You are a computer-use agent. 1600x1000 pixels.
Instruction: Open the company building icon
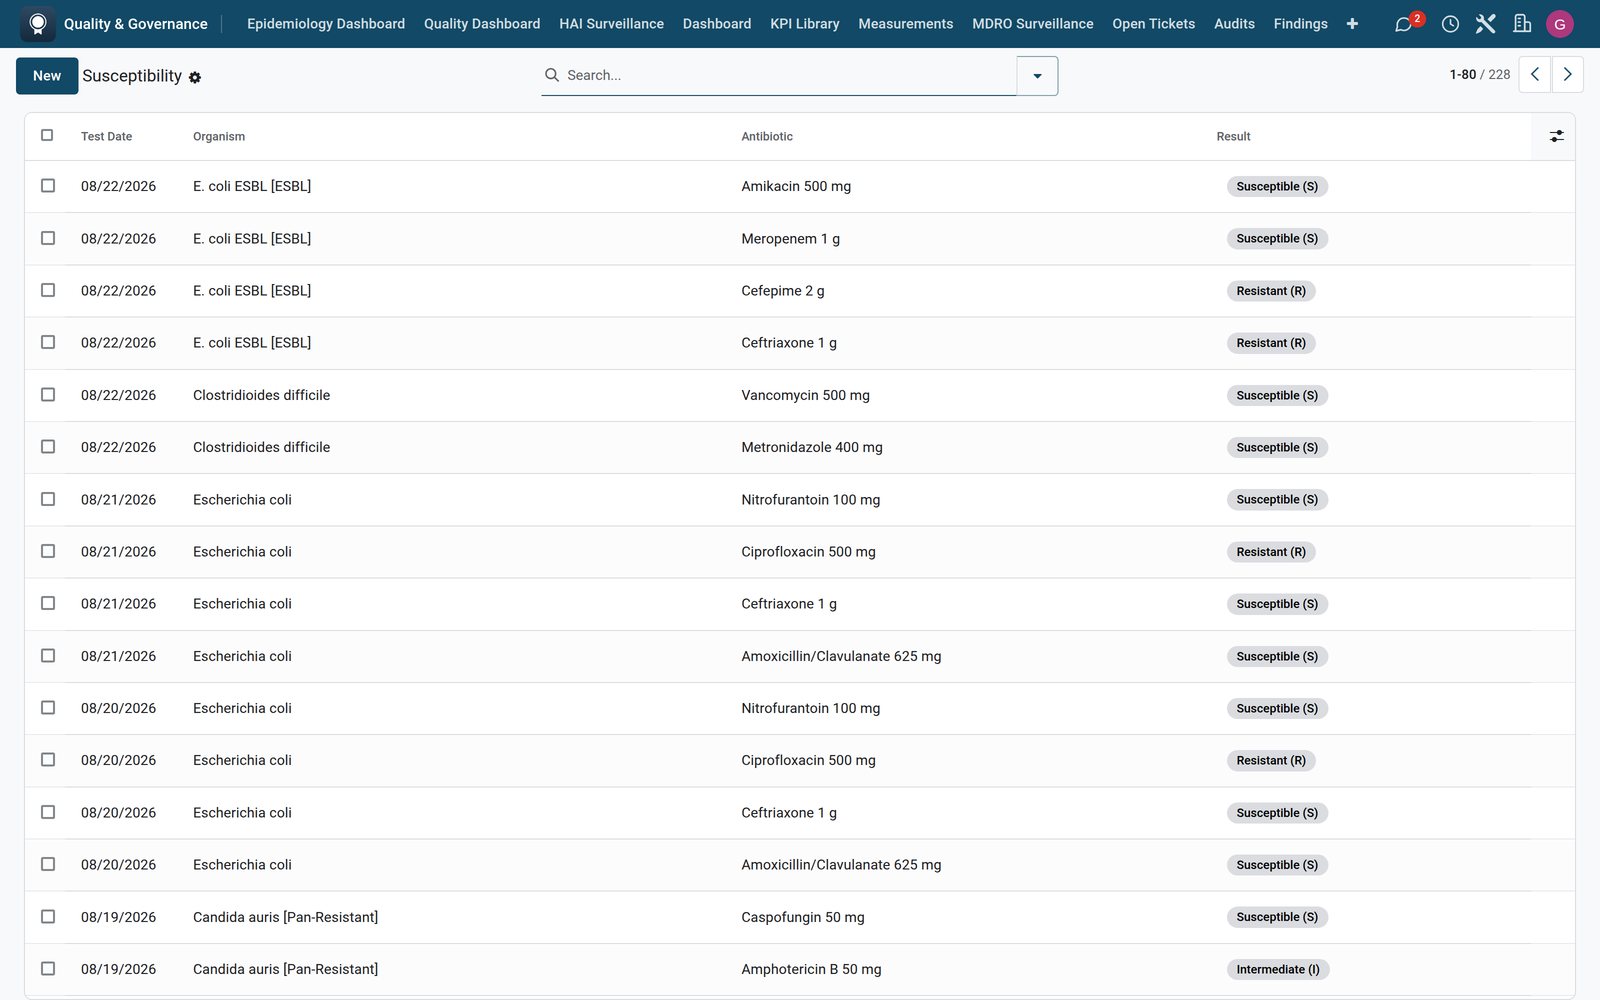1522,24
